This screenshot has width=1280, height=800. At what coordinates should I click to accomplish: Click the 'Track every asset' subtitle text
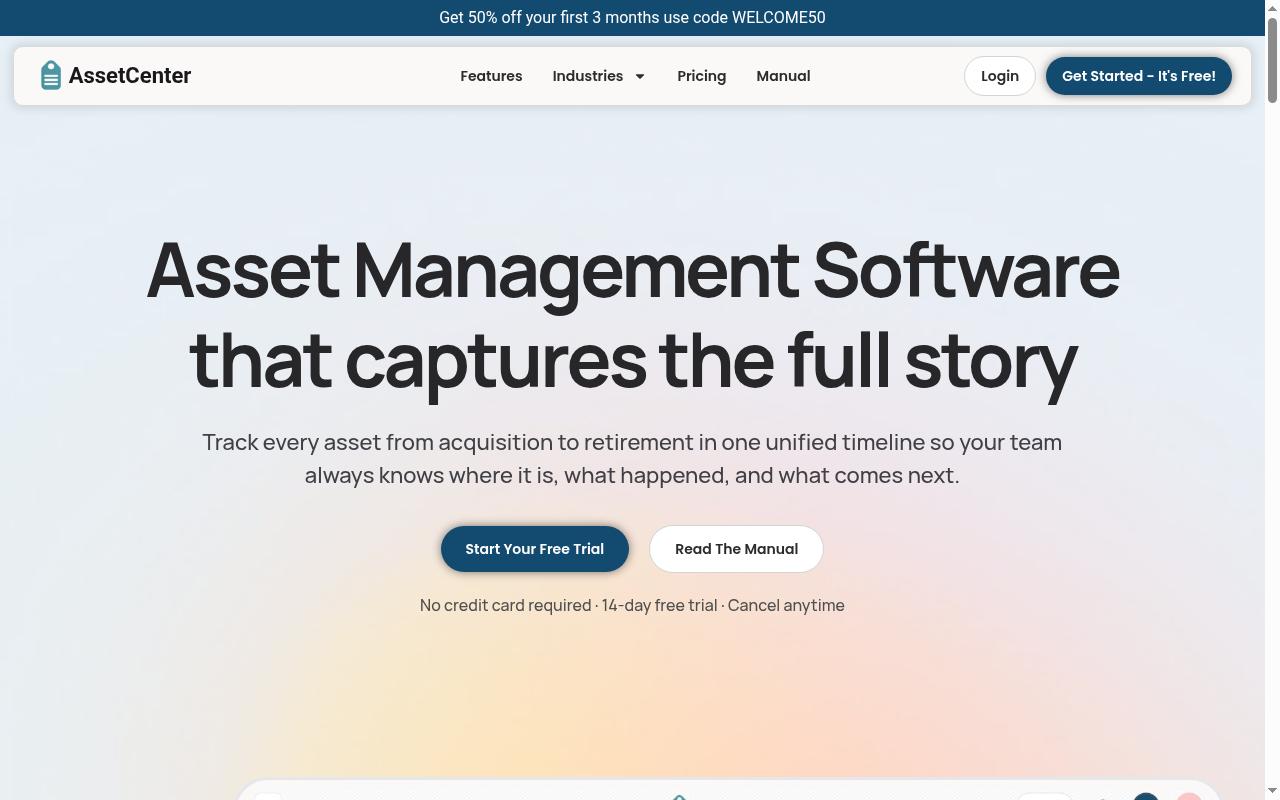point(632,458)
